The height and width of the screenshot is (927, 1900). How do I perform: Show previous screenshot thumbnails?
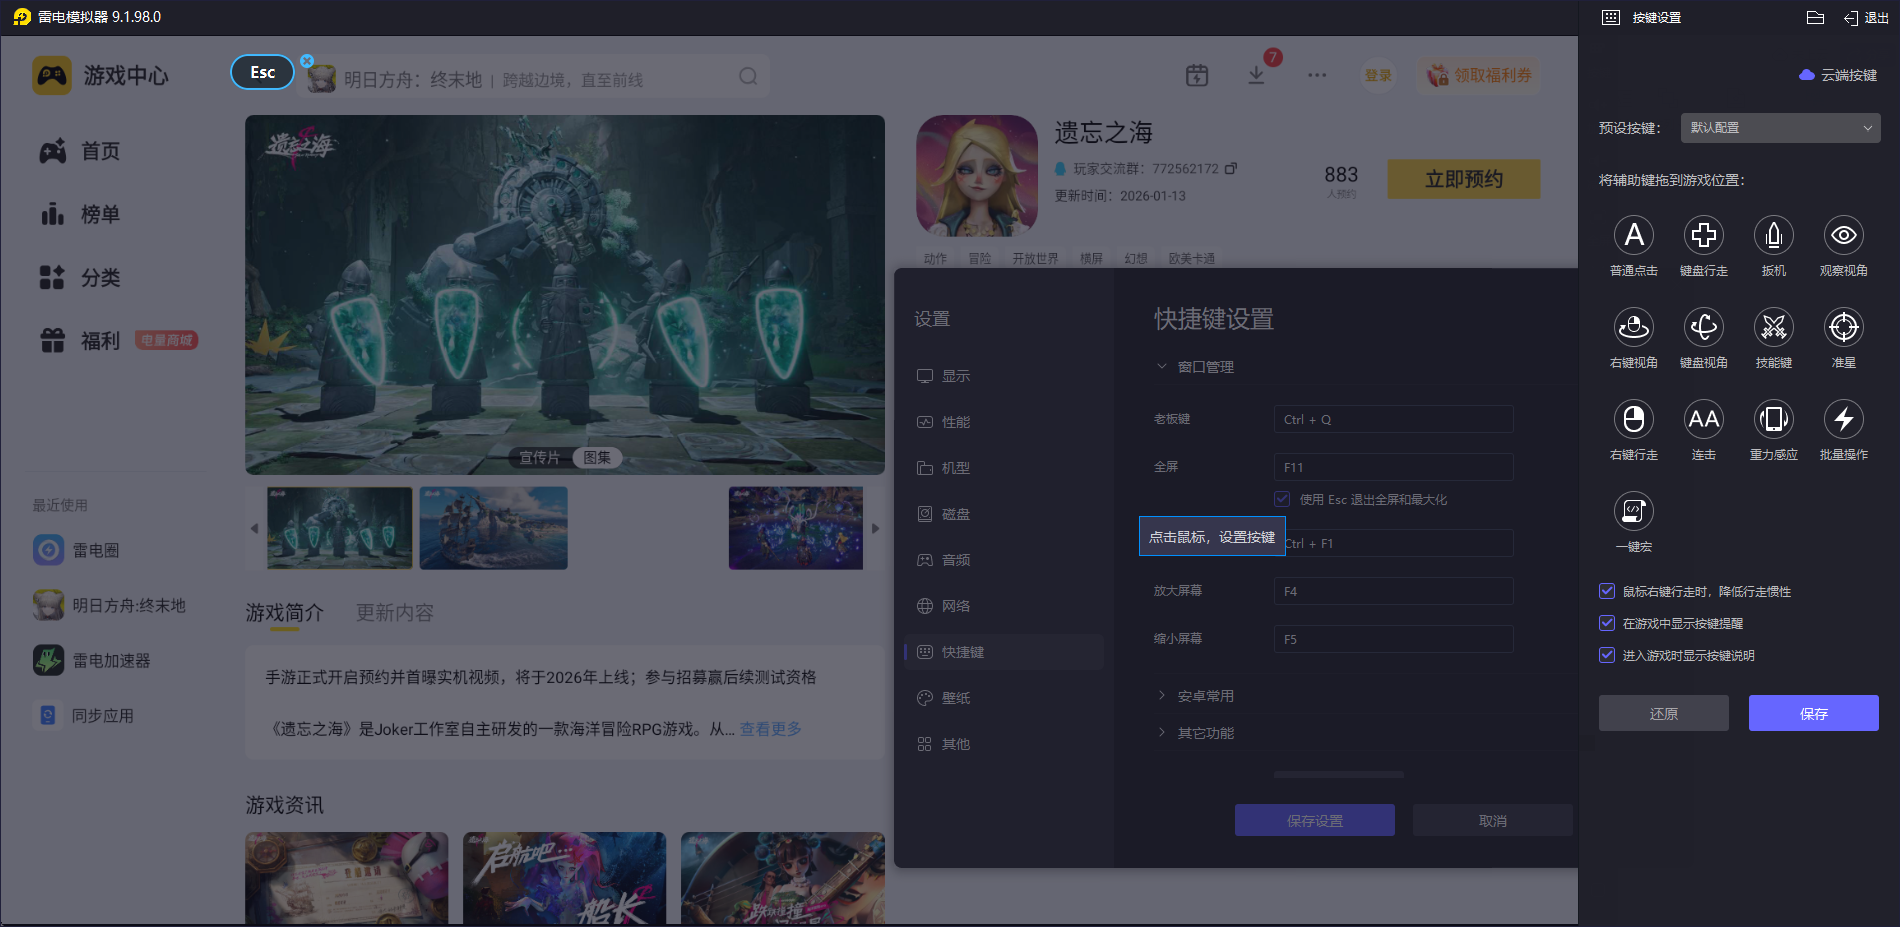pyautogui.click(x=254, y=528)
